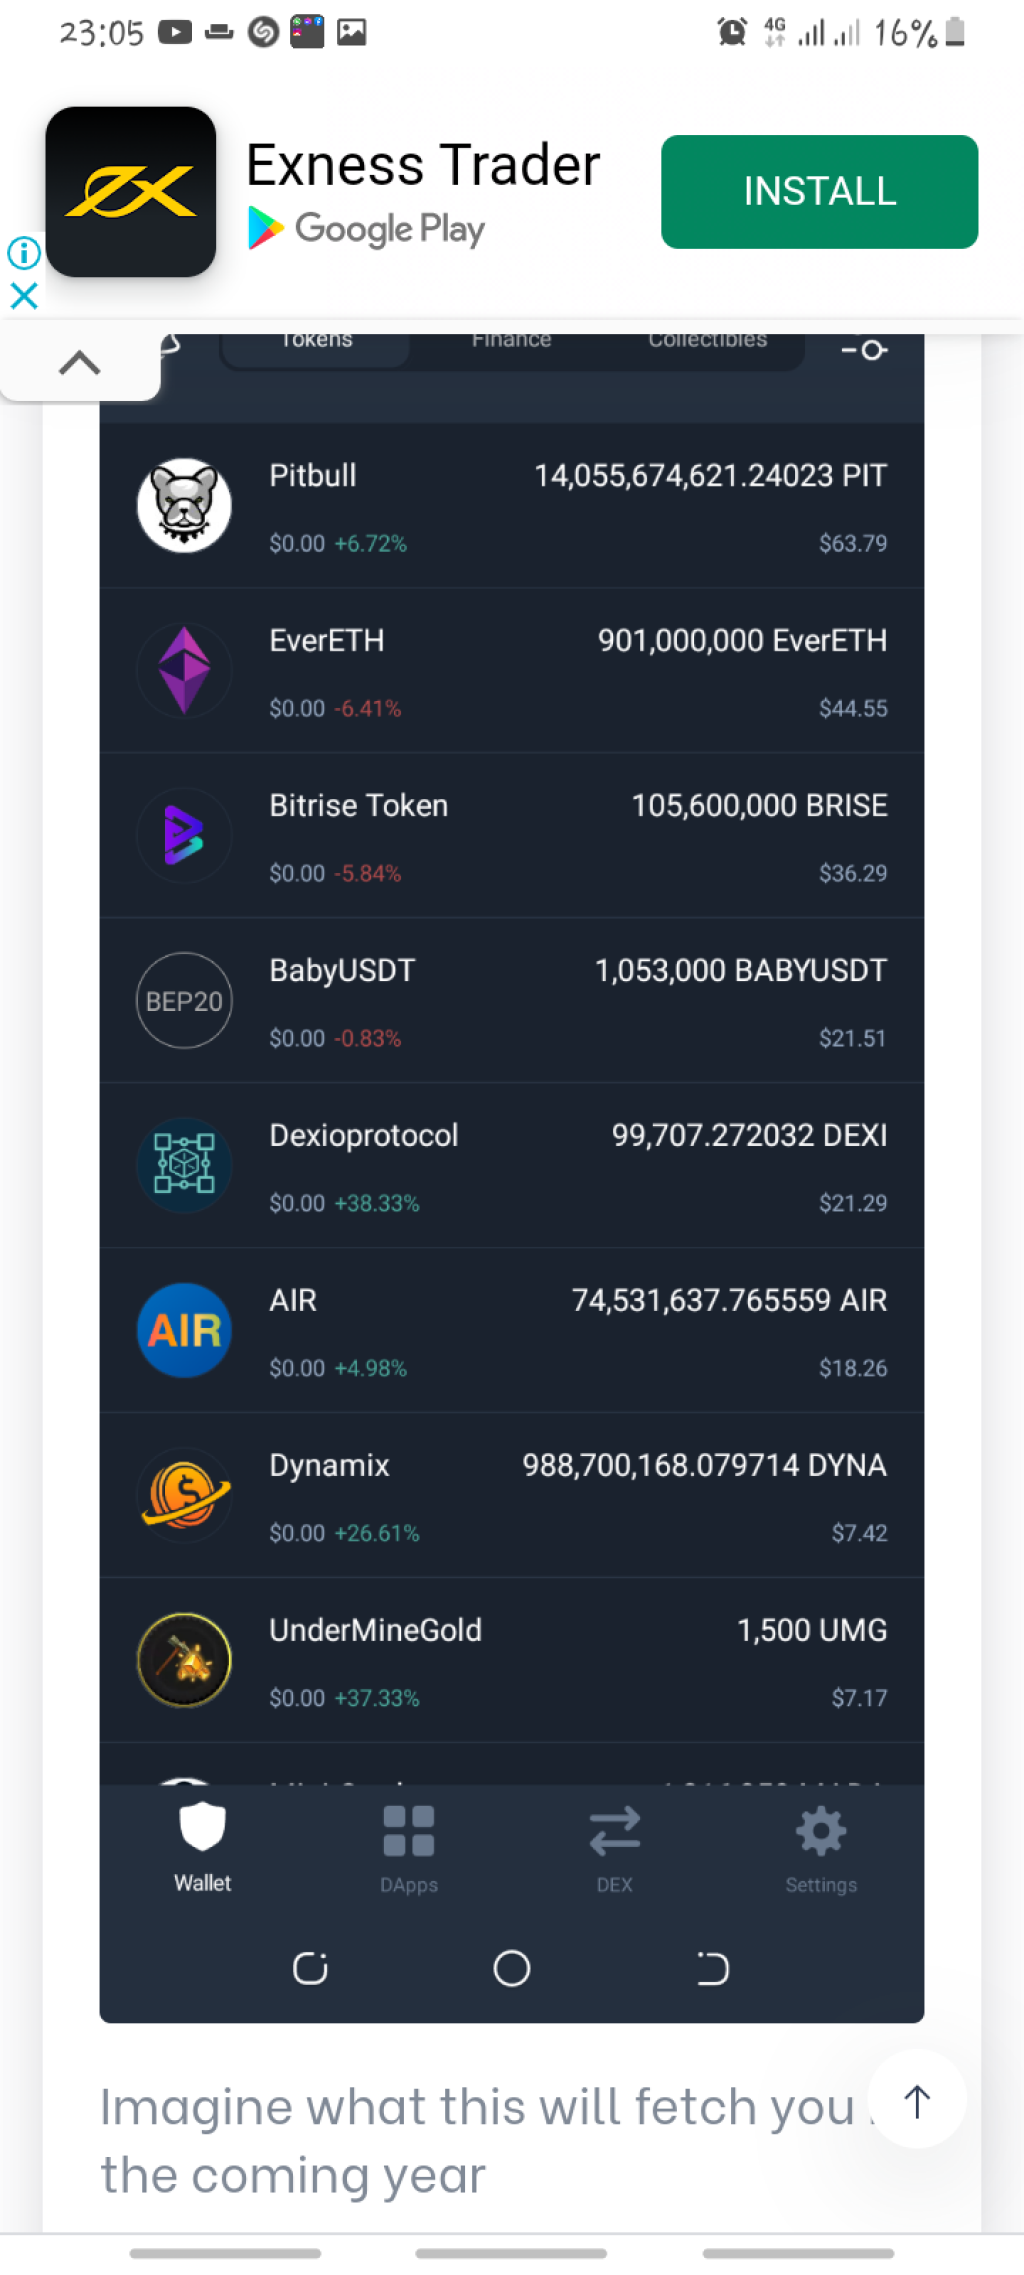
Task: Open the ad info icon
Action: pyautogui.click(x=24, y=253)
